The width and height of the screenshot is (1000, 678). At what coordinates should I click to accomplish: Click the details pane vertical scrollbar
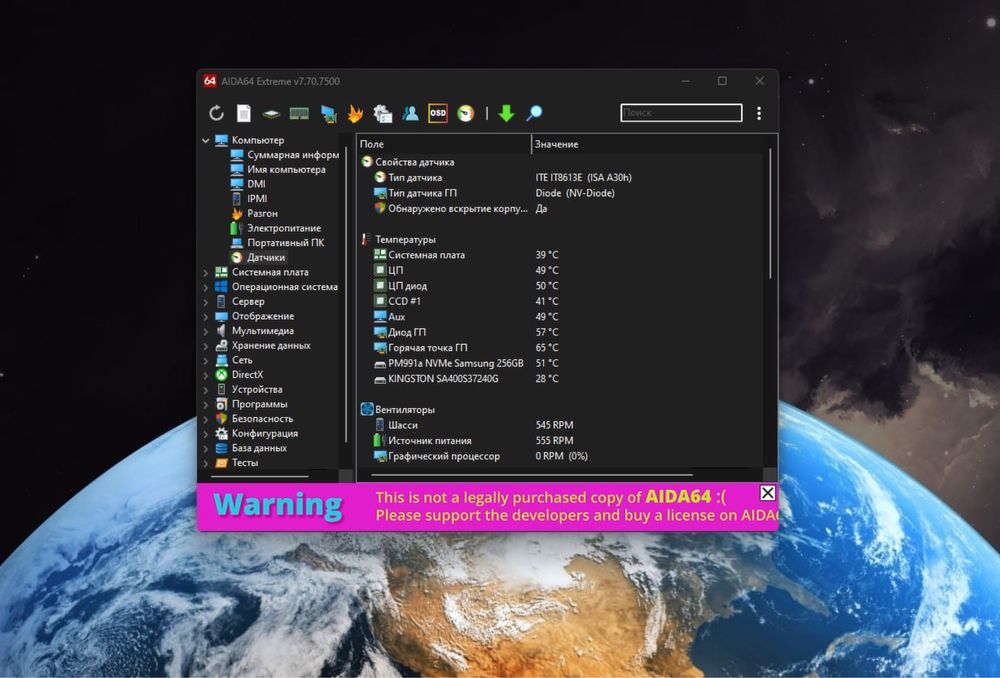click(x=770, y=214)
